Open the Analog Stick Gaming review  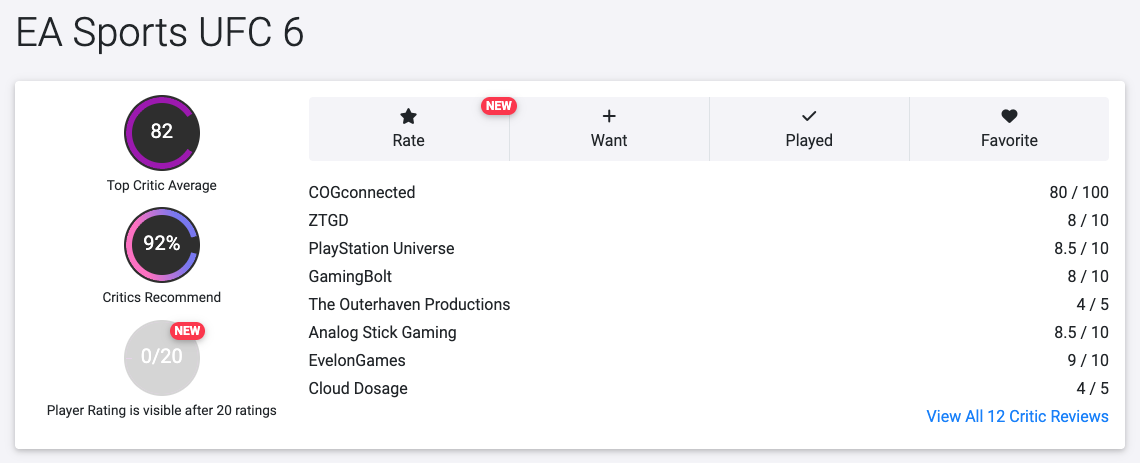(382, 332)
